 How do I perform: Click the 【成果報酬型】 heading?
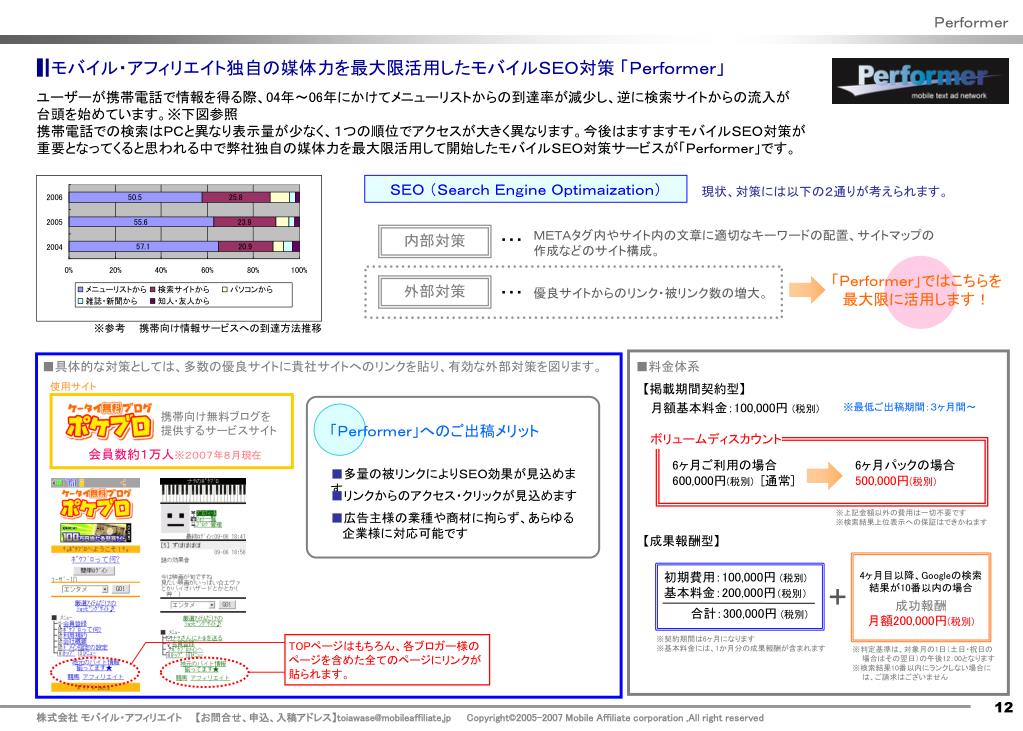[682, 541]
